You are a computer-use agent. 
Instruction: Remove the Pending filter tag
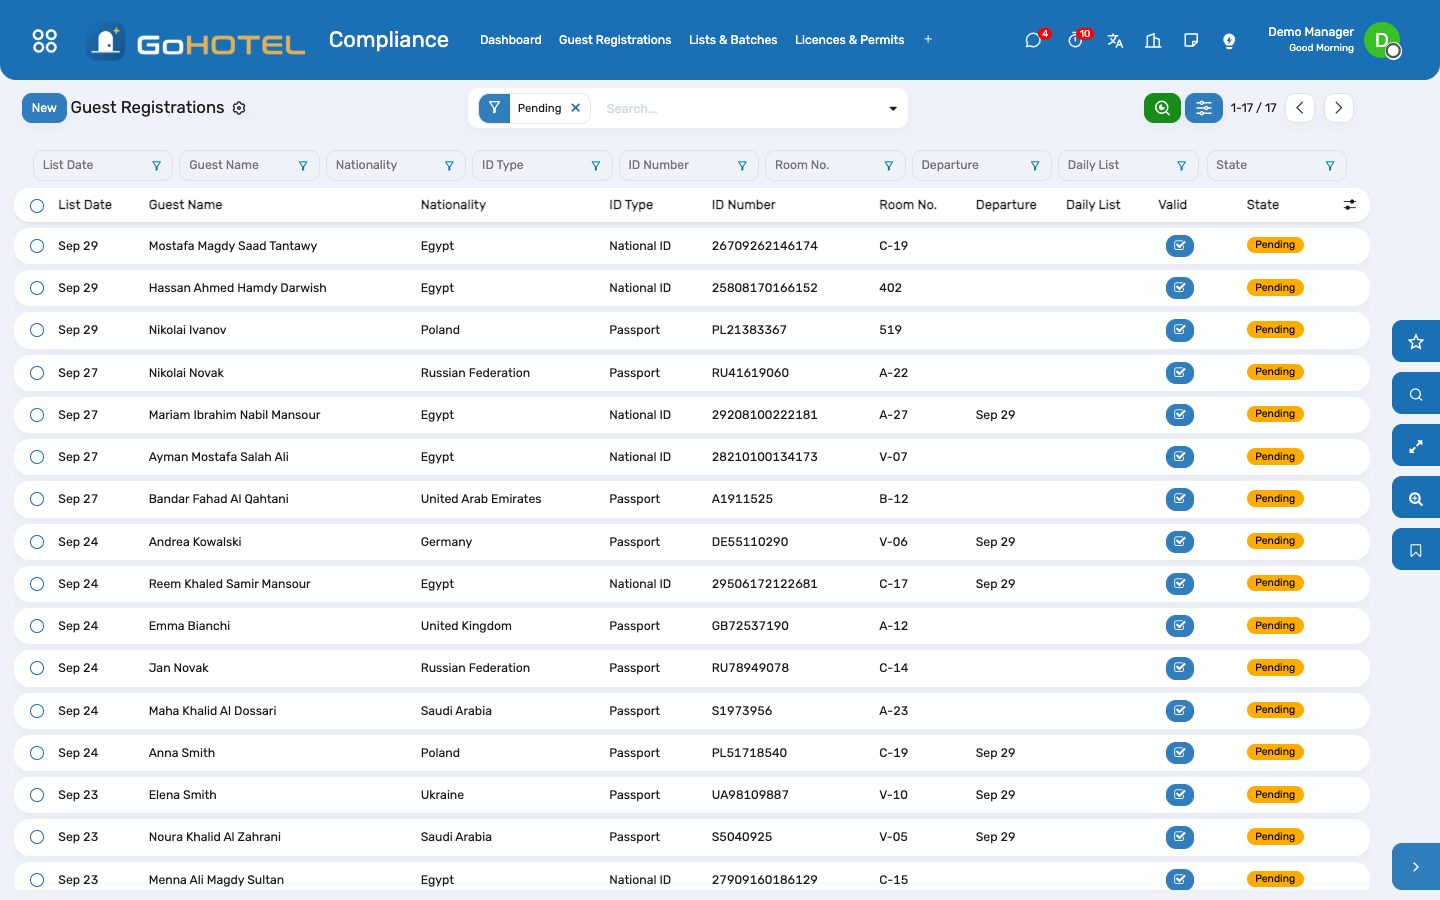pyautogui.click(x=576, y=108)
